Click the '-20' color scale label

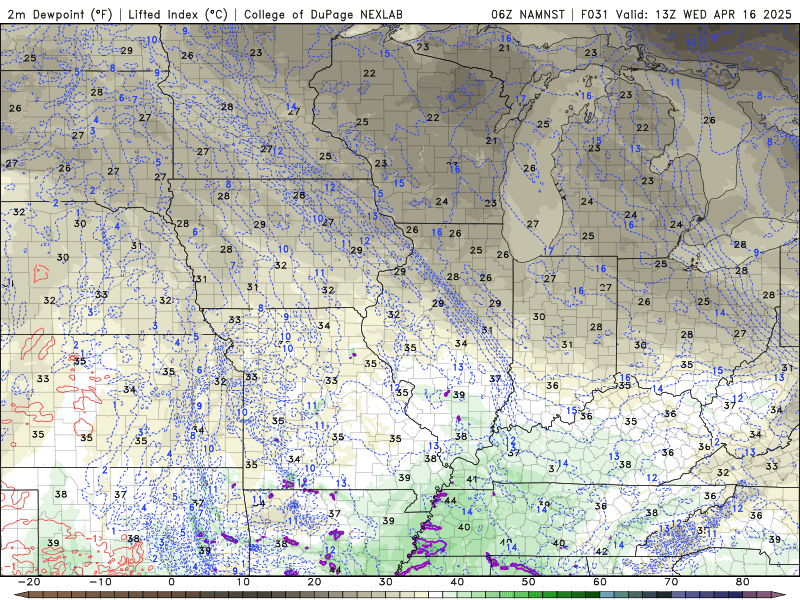(x=29, y=582)
